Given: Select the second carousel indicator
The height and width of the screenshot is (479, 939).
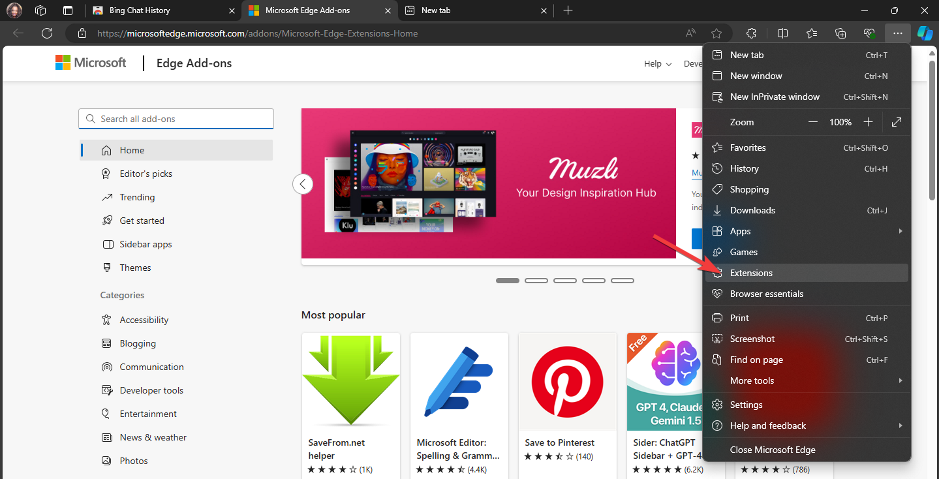Looking at the screenshot, I should click(x=536, y=280).
